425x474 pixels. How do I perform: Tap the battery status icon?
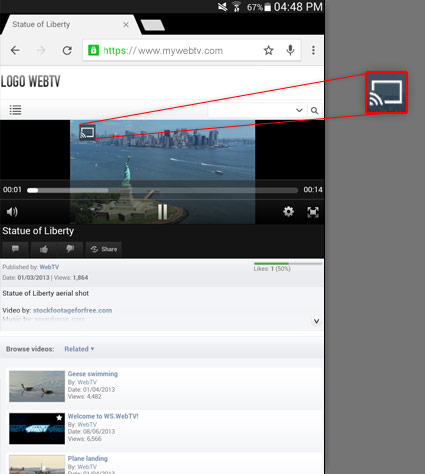[267, 7]
